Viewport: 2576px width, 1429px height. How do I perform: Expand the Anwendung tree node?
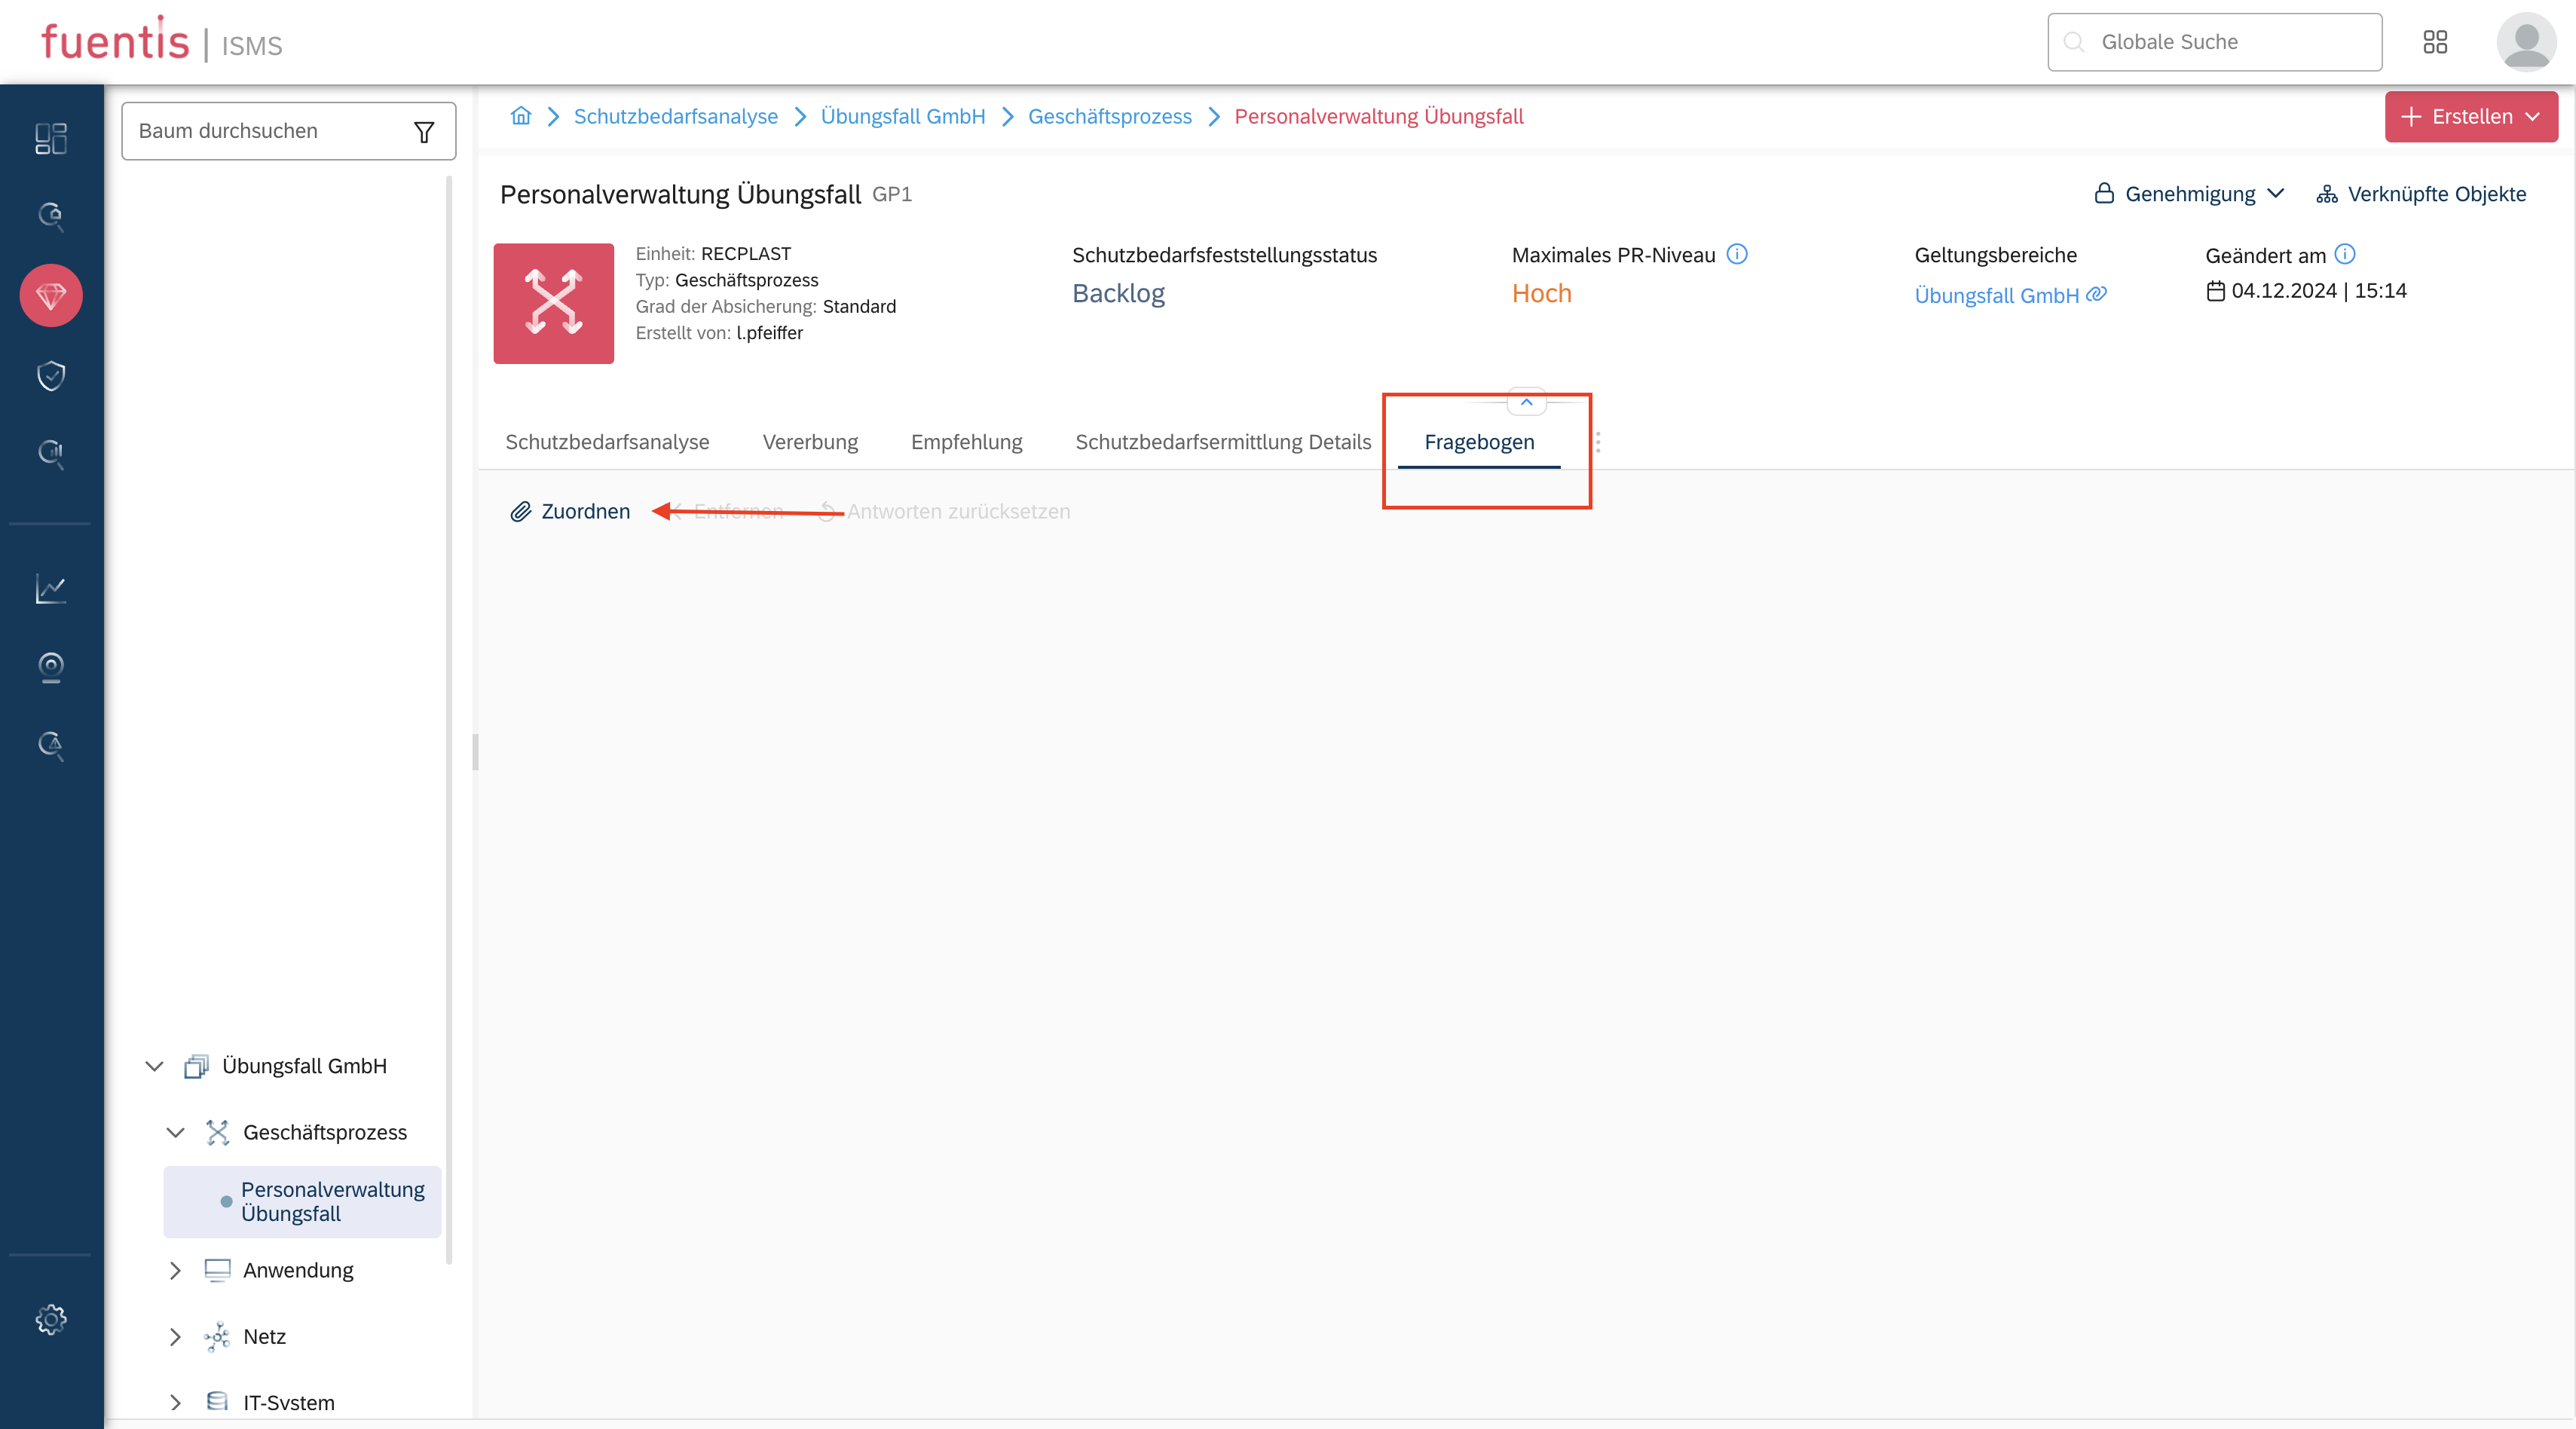point(175,1270)
